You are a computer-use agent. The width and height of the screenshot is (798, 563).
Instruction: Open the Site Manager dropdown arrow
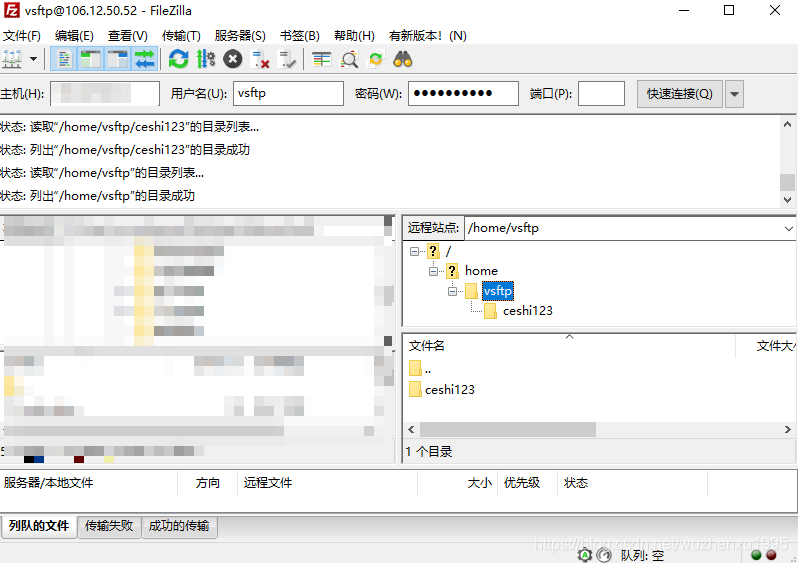click(34, 59)
